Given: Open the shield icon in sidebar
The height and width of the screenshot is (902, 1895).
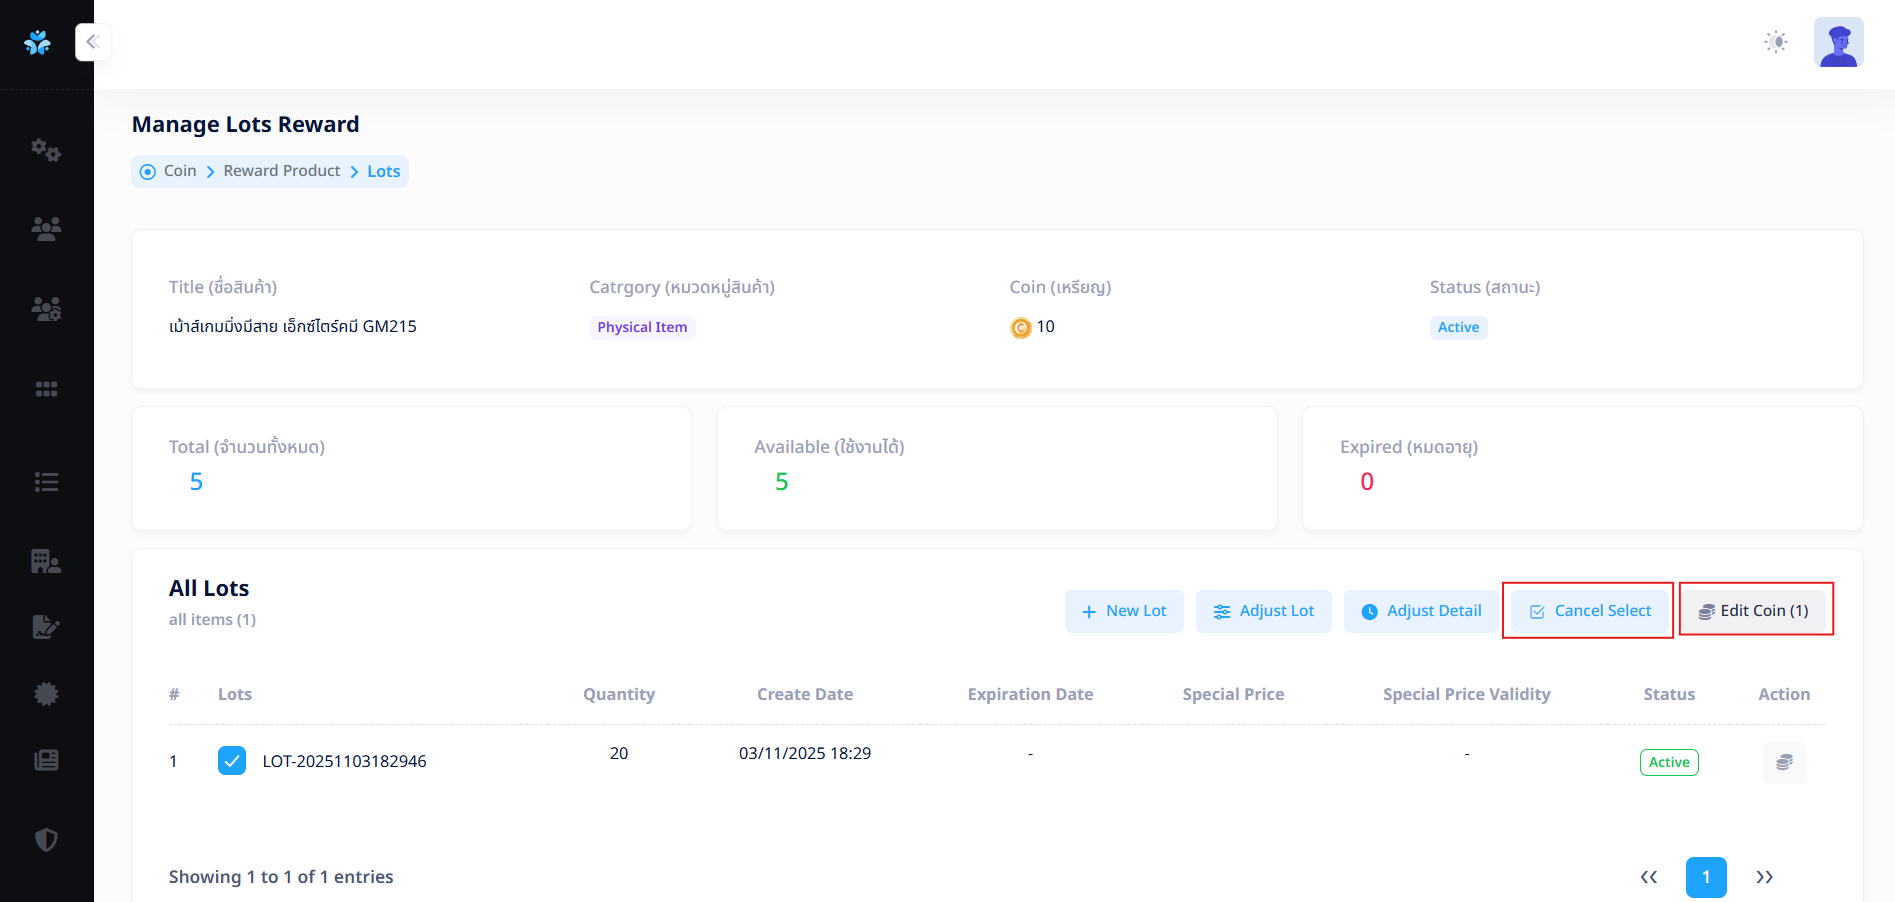Looking at the screenshot, I should pyautogui.click(x=46, y=840).
